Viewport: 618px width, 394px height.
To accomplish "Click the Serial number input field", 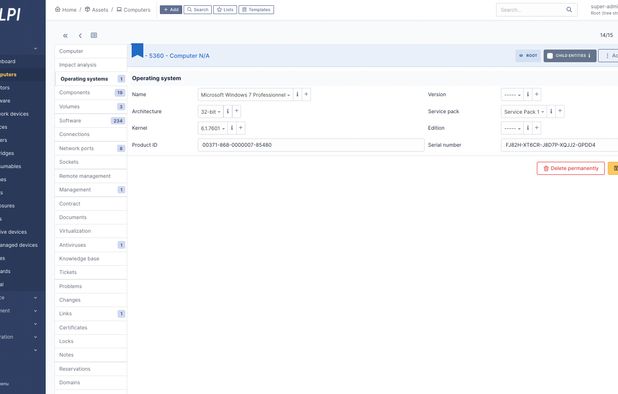I will (560, 145).
